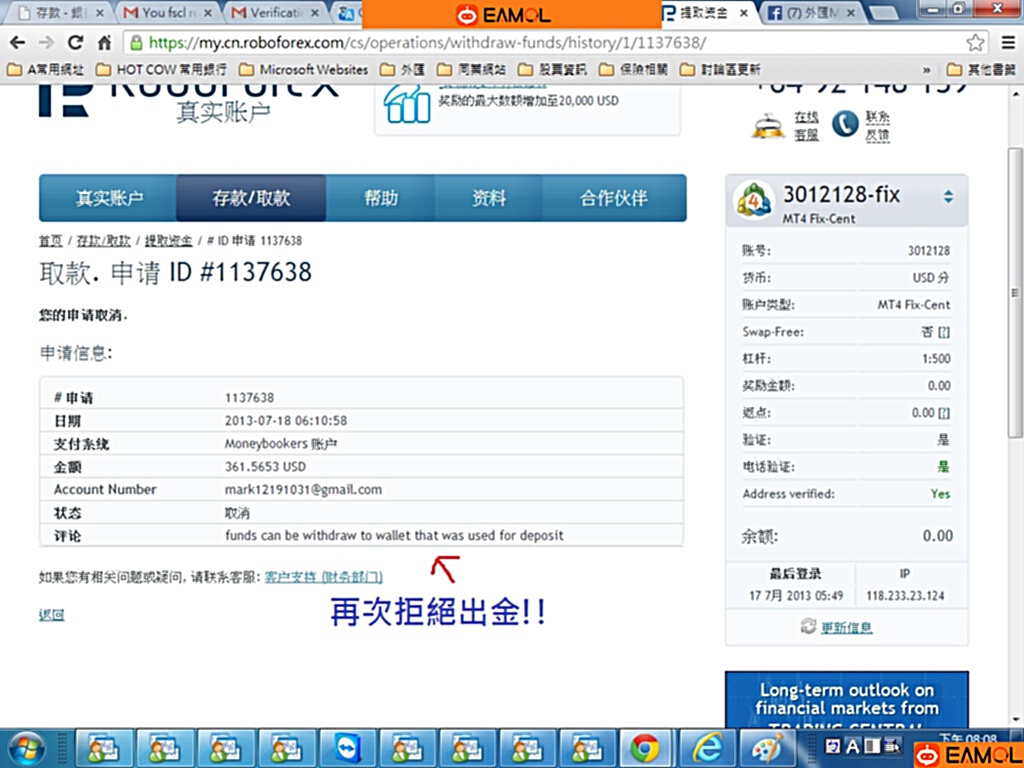Switch to the 'You fscl' Gmail tab

168,12
